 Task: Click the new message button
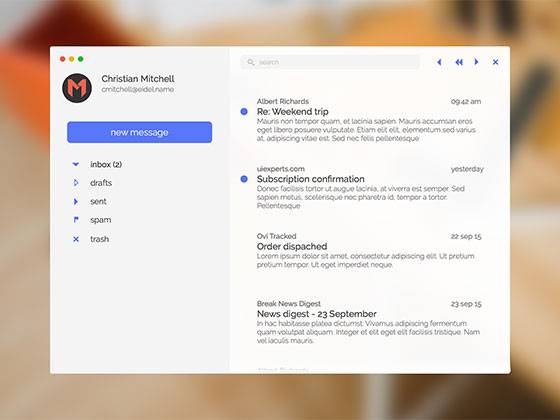[x=140, y=132]
